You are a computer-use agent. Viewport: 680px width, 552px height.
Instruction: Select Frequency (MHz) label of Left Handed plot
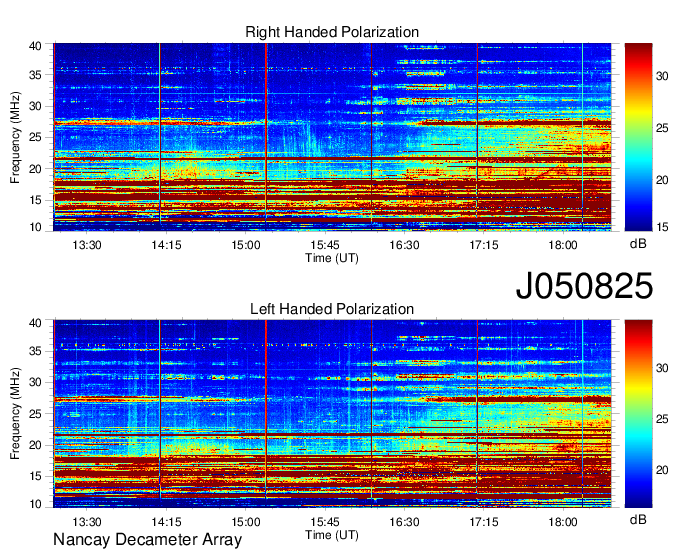(15, 414)
